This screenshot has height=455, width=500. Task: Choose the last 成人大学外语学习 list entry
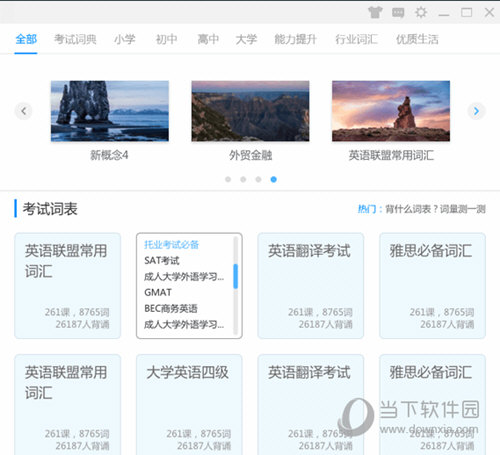pyautogui.click(x=184, y=324)
